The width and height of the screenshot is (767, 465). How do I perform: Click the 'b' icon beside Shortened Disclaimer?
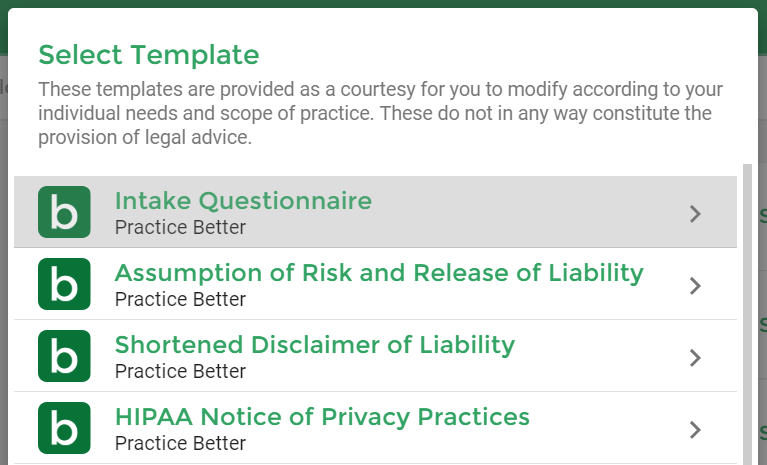[x=64, y=355]
